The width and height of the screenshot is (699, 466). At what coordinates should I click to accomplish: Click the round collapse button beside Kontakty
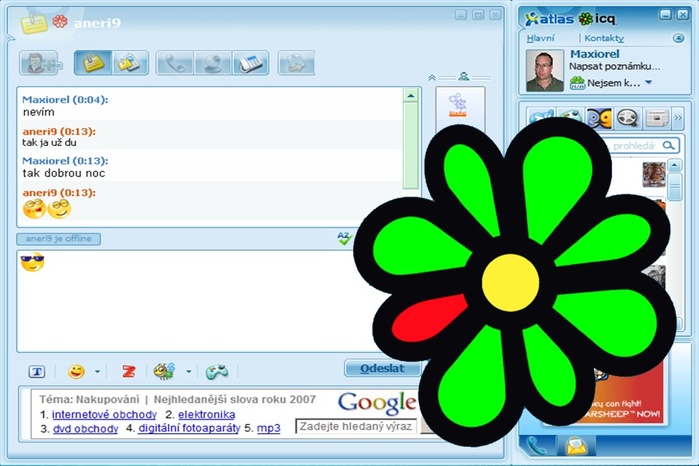678,38
